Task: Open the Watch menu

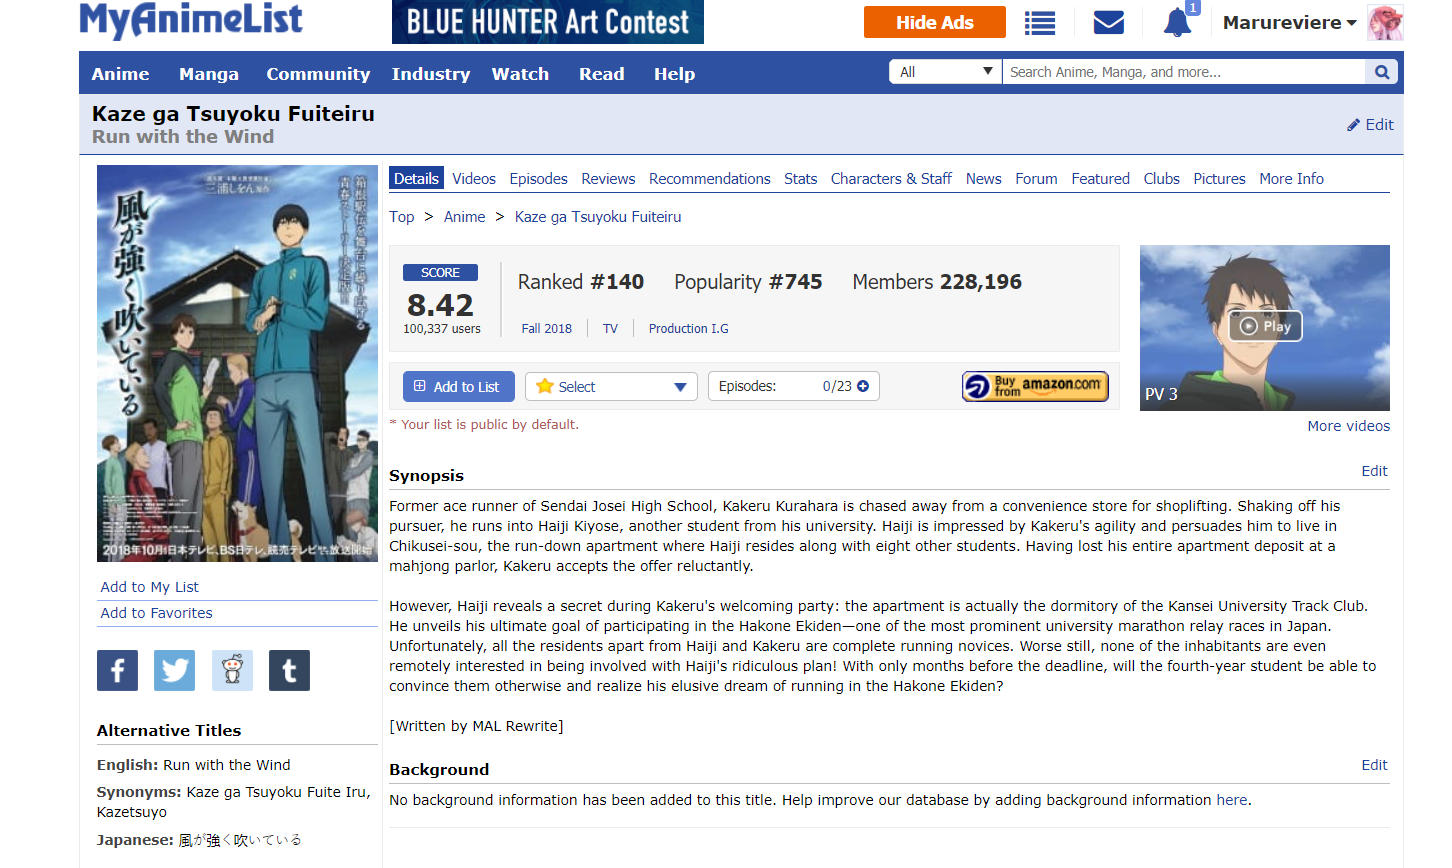Action: pyautogui.click(x=520, y=74)
